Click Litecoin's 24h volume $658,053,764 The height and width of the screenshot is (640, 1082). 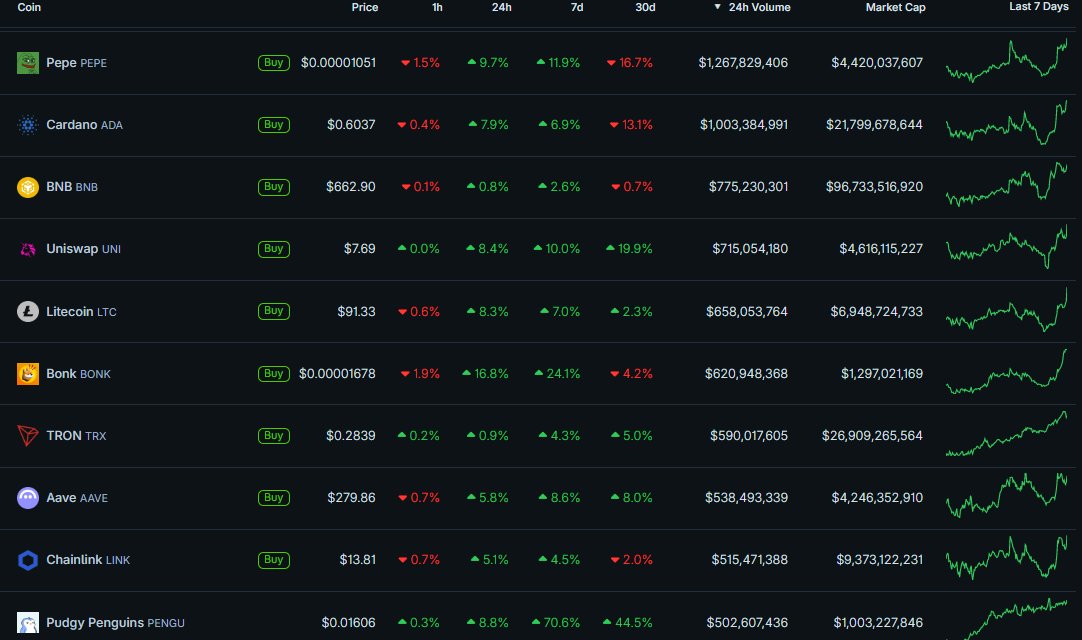747,311
